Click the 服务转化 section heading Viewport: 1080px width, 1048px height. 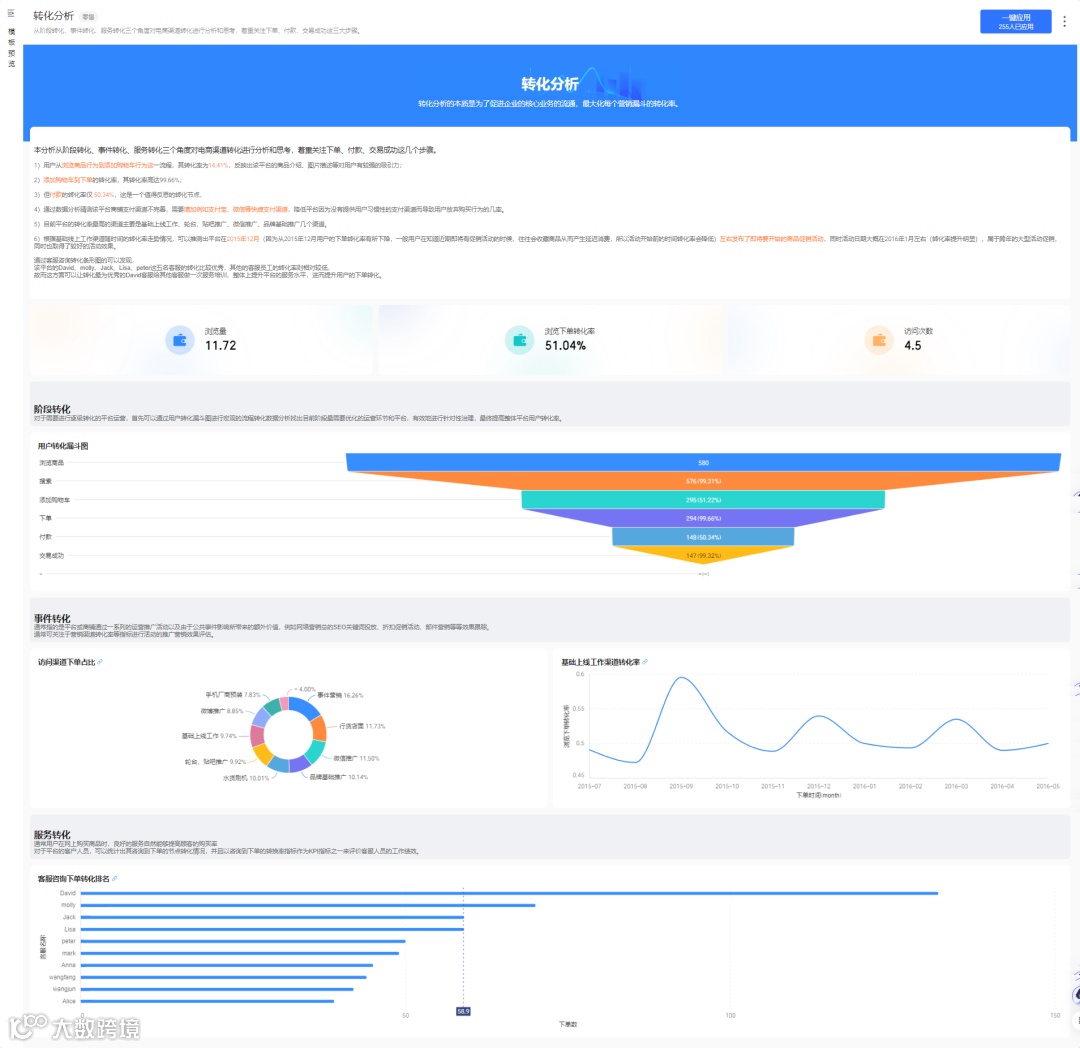52,835
